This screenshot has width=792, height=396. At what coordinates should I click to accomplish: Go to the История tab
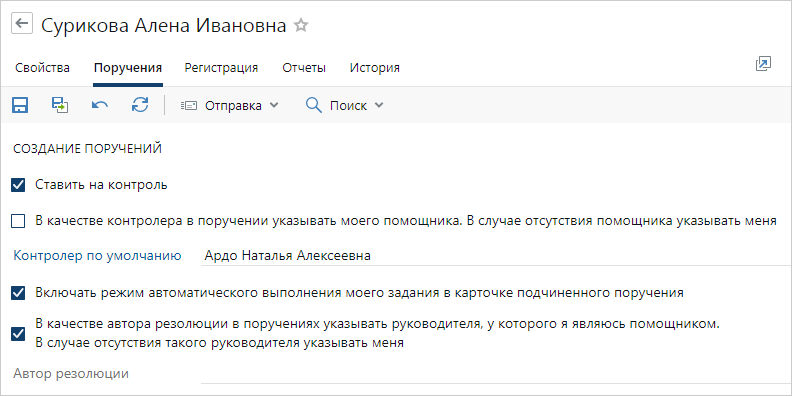[375, 68]
